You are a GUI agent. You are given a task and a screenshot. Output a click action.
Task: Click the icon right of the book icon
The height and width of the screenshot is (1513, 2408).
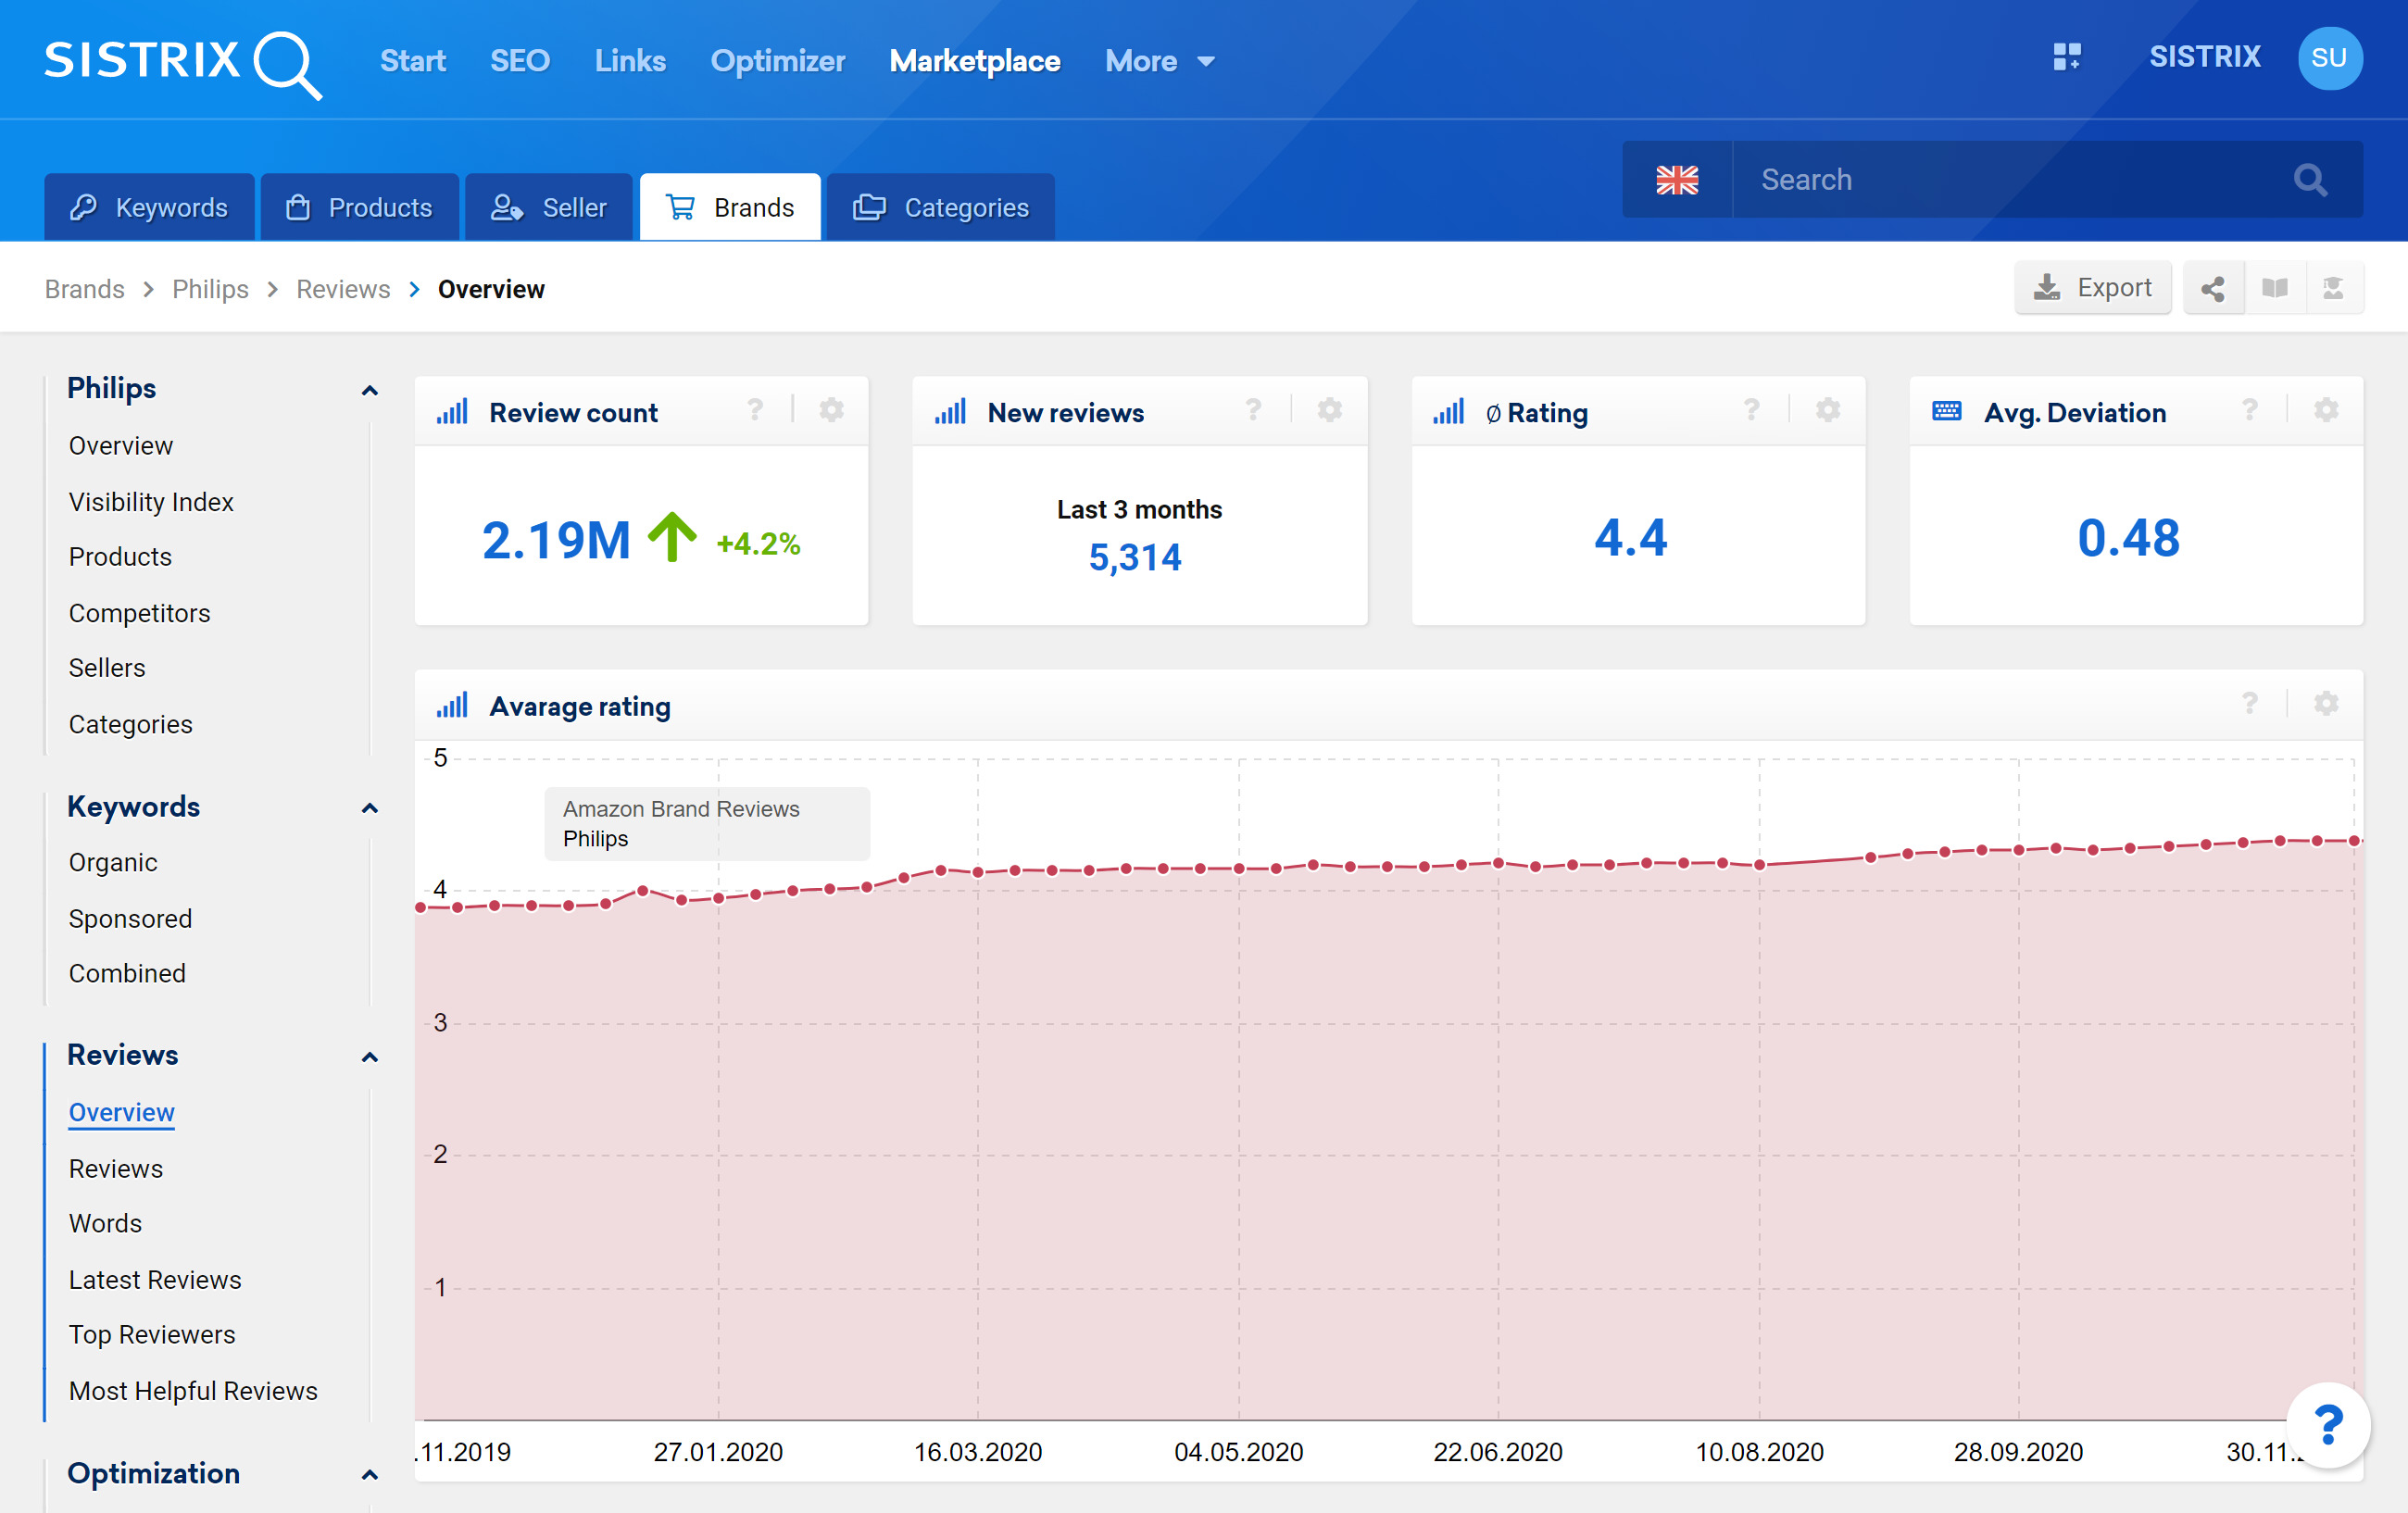click(2334, 289)
